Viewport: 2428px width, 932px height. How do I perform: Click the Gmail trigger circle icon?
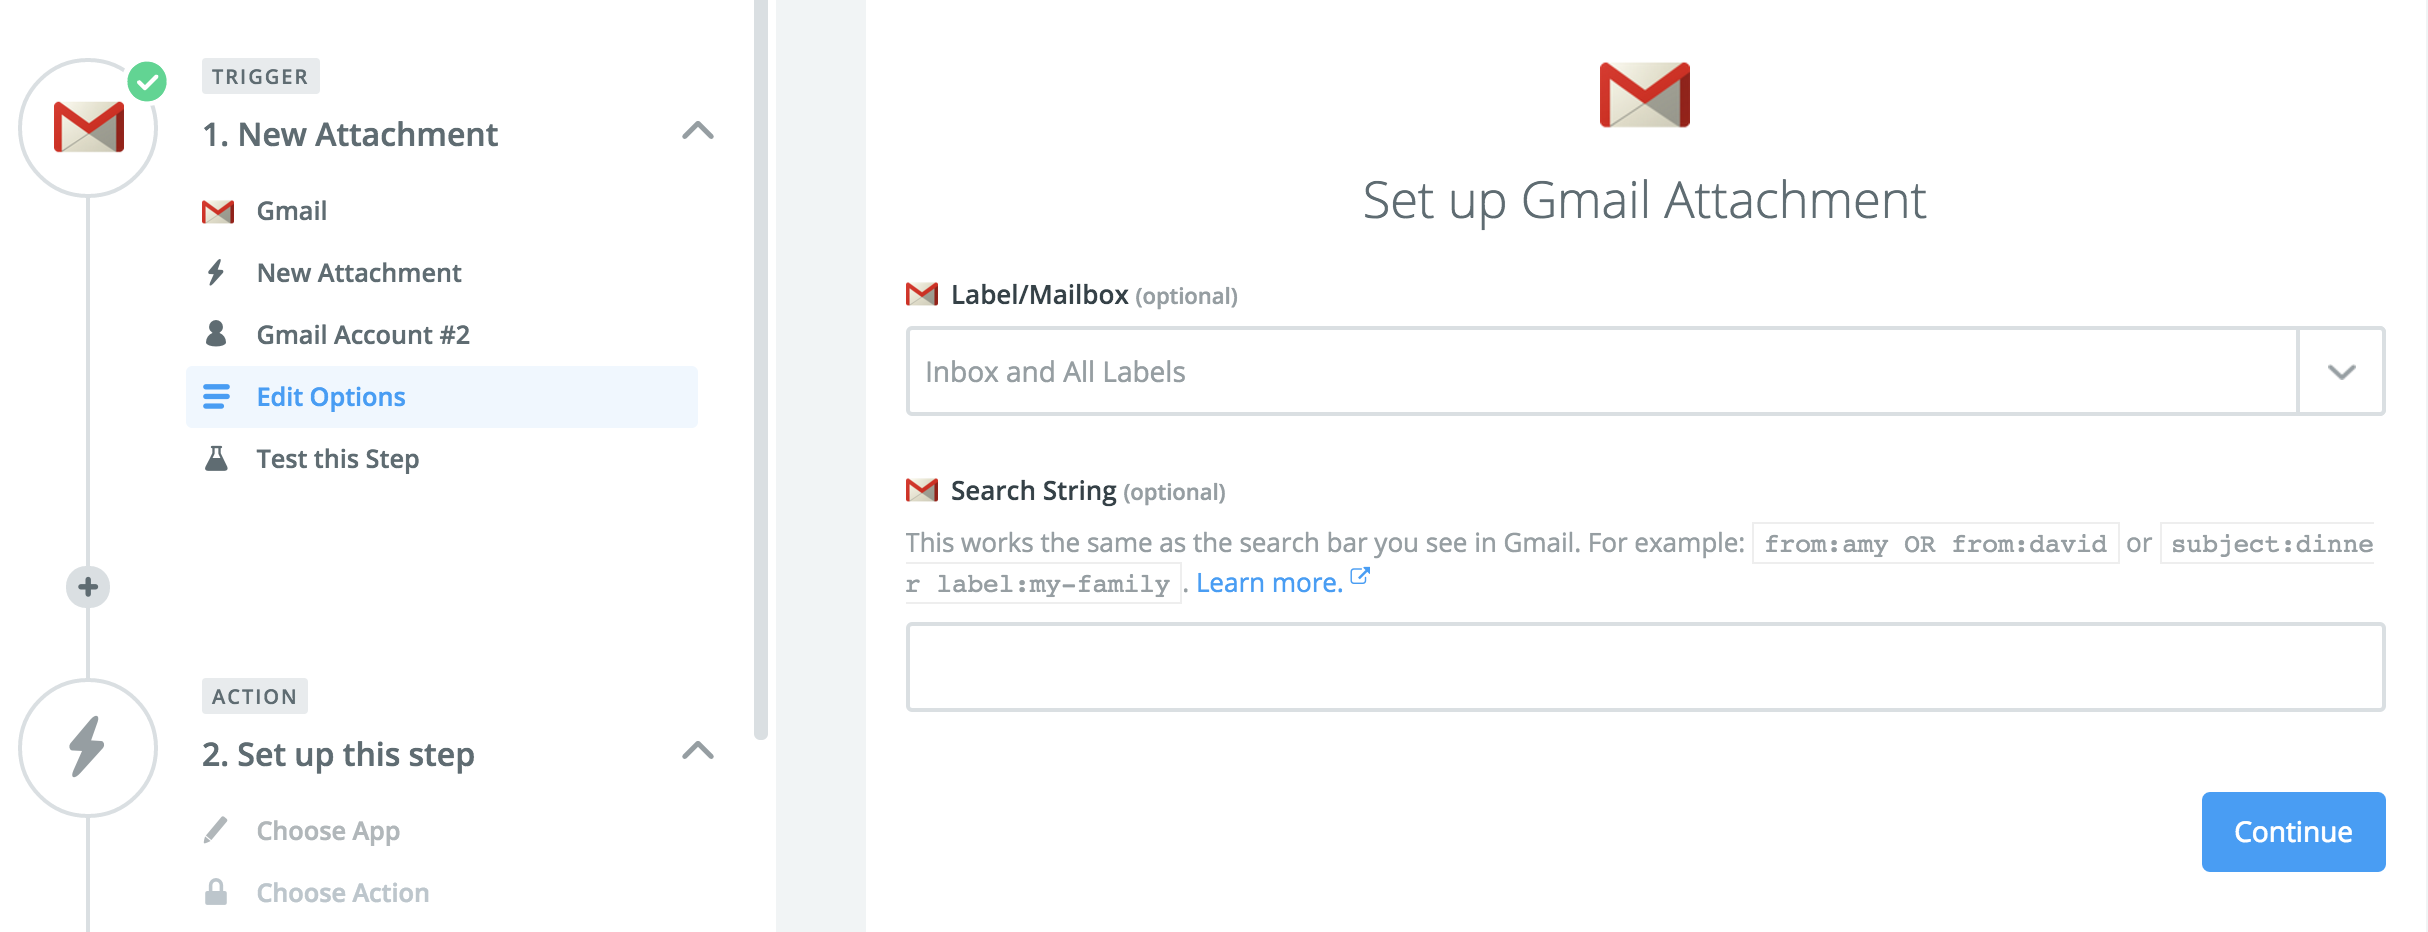tap(88, 127)
